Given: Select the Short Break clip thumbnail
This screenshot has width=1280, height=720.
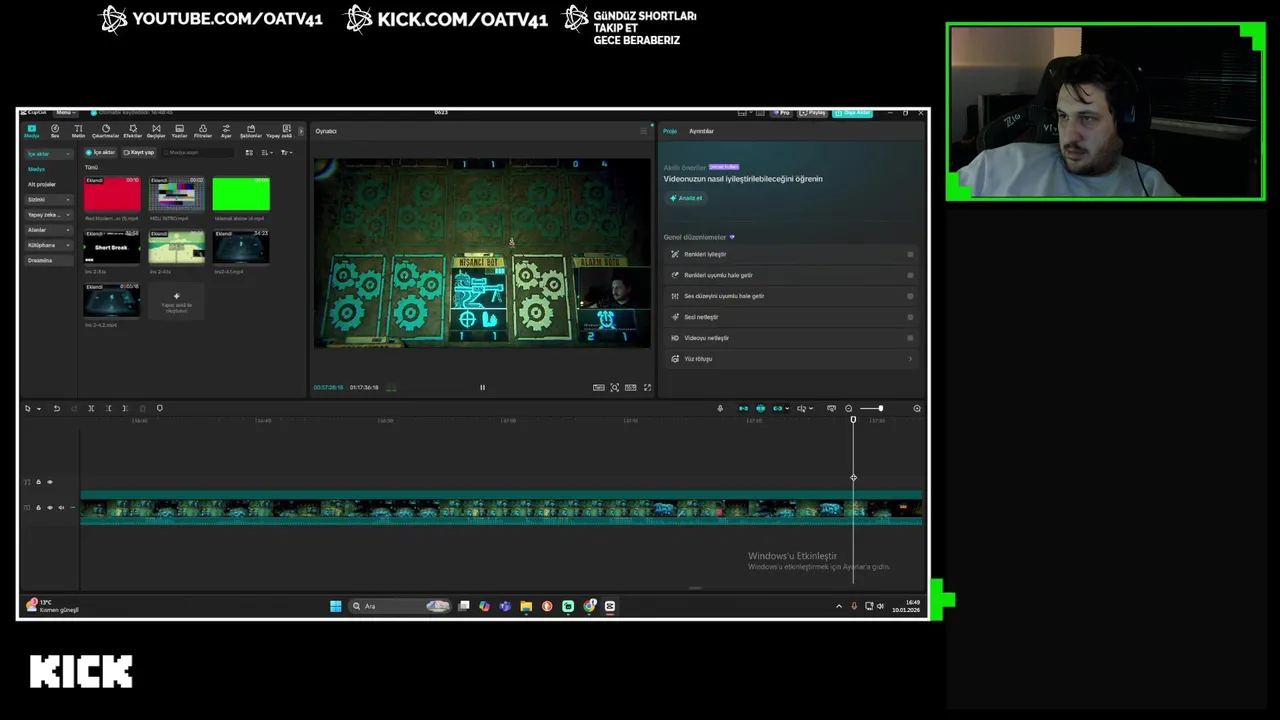Looking at the screenshot, I should click(112, 247).
